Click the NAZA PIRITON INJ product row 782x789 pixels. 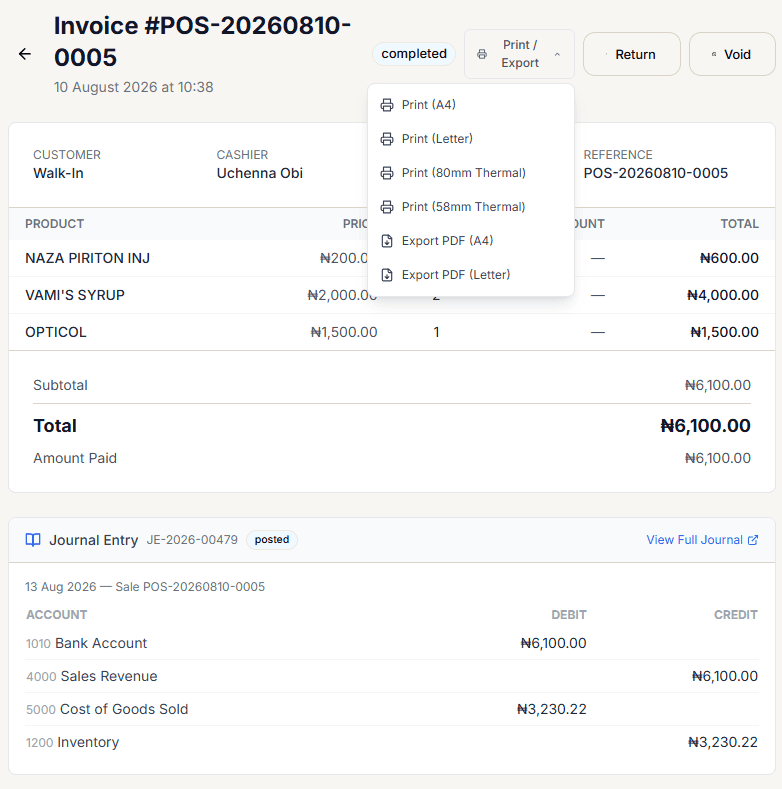[x=392, y=258]
